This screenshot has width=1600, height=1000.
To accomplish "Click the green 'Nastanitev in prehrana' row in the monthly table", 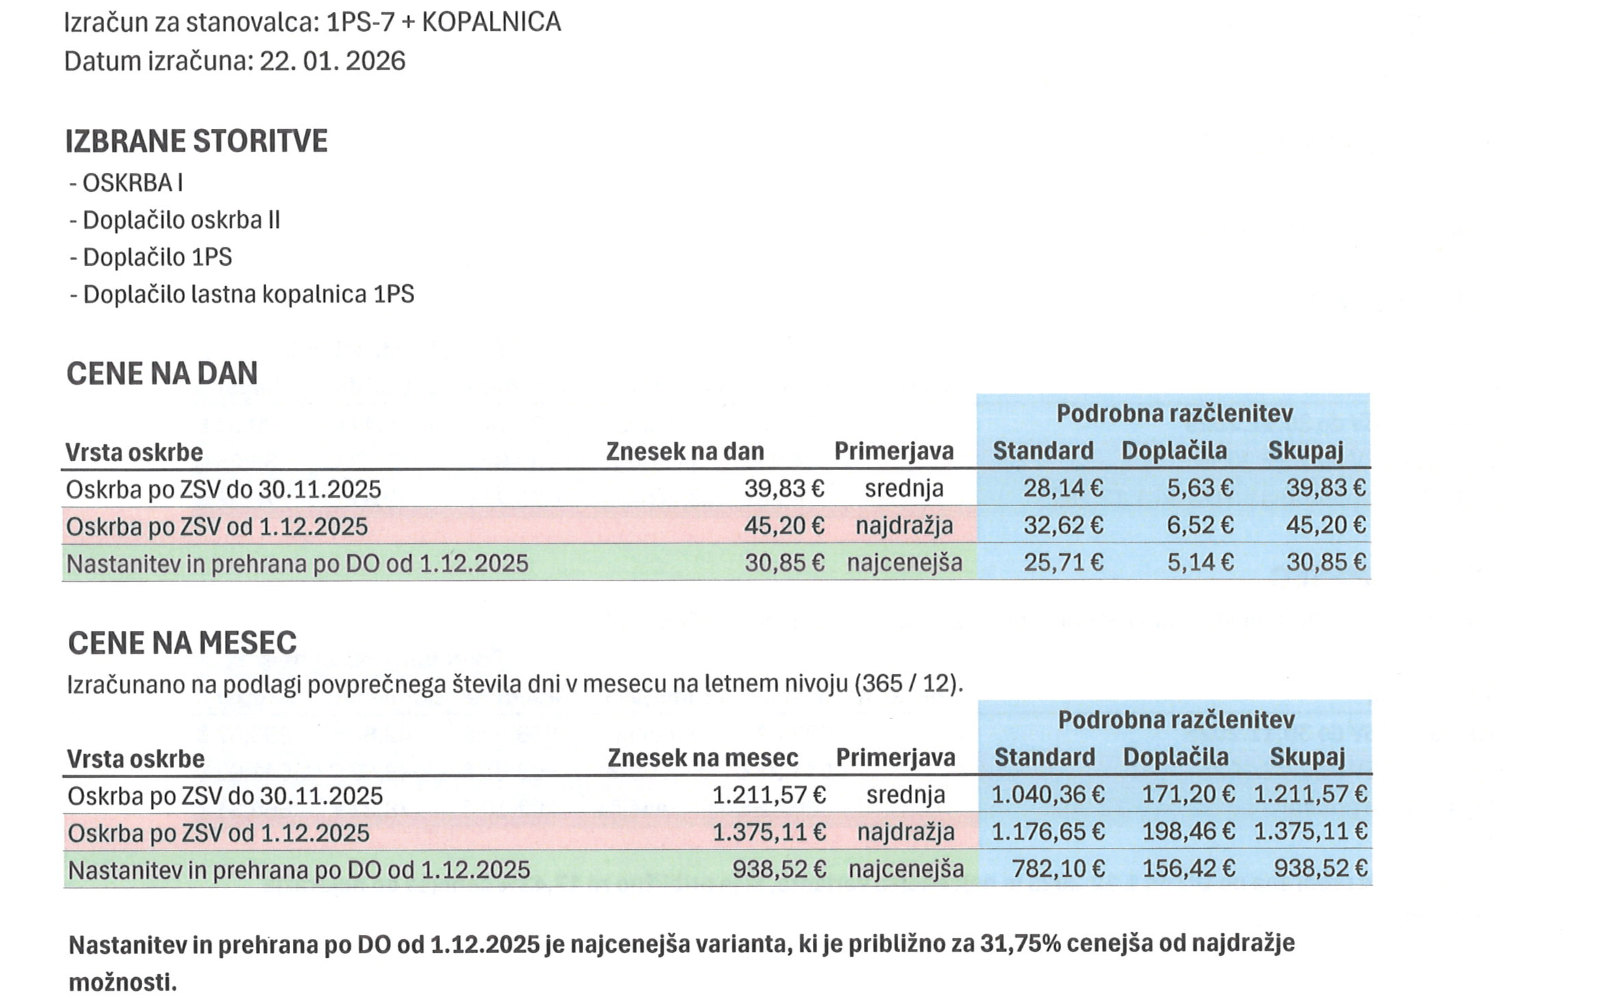I will 299,870.
